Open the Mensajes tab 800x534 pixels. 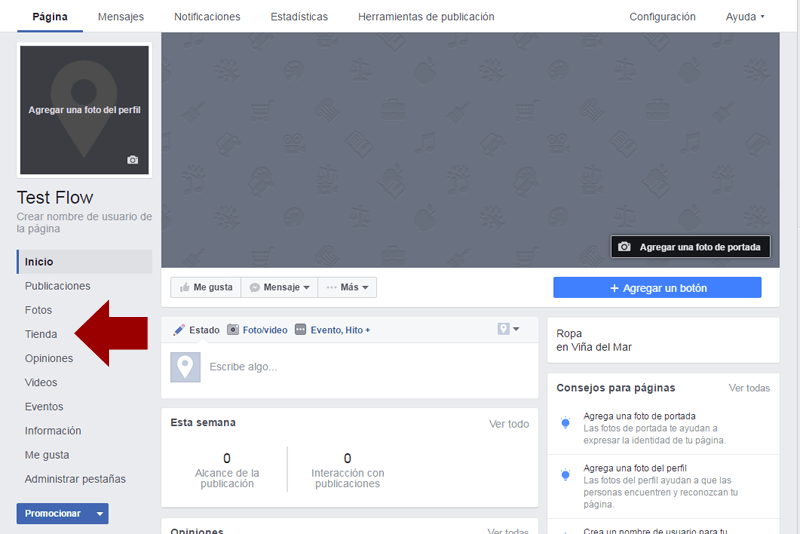point(121,17)
